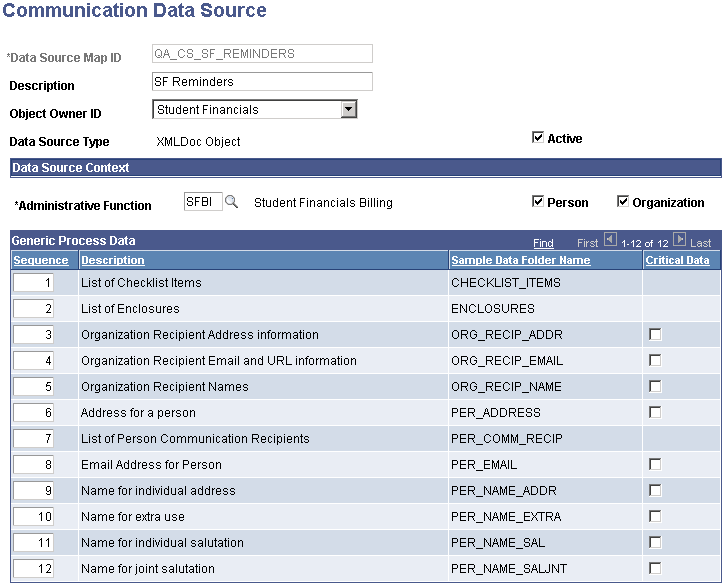Uncheck the Person checkbox

point(538,202)
